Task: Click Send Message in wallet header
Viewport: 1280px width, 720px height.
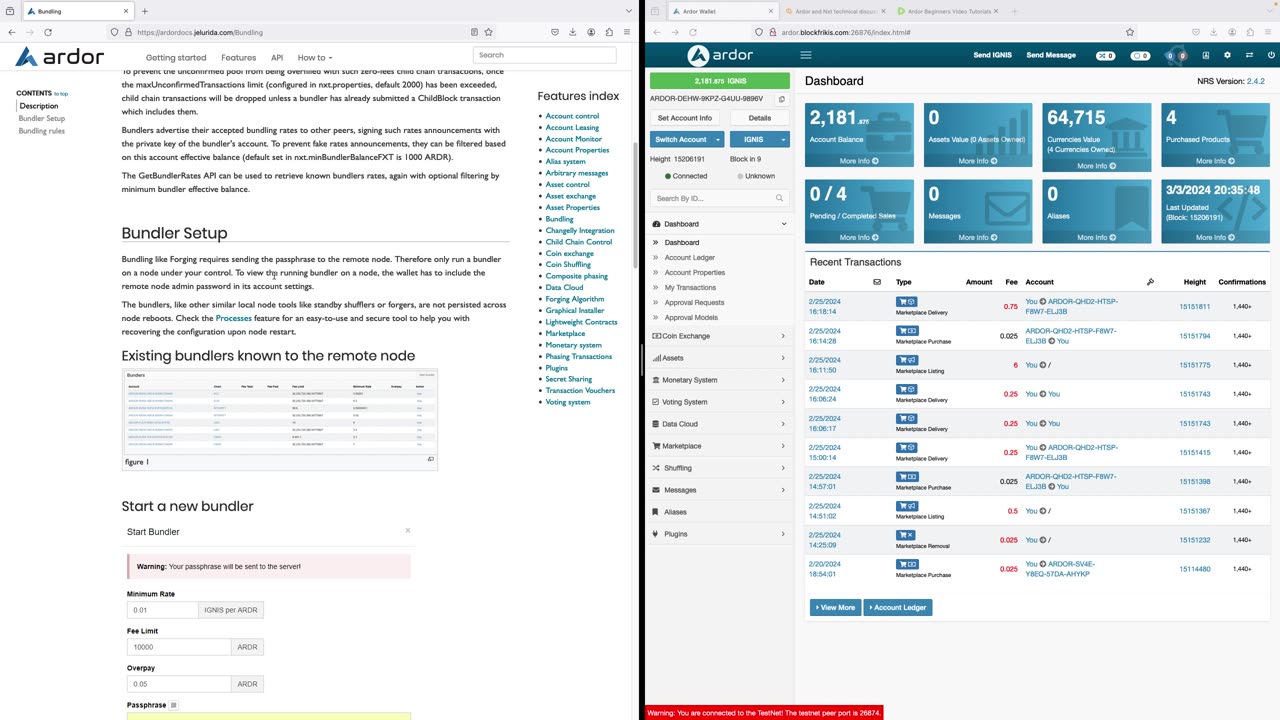Action: point(1051,55)
